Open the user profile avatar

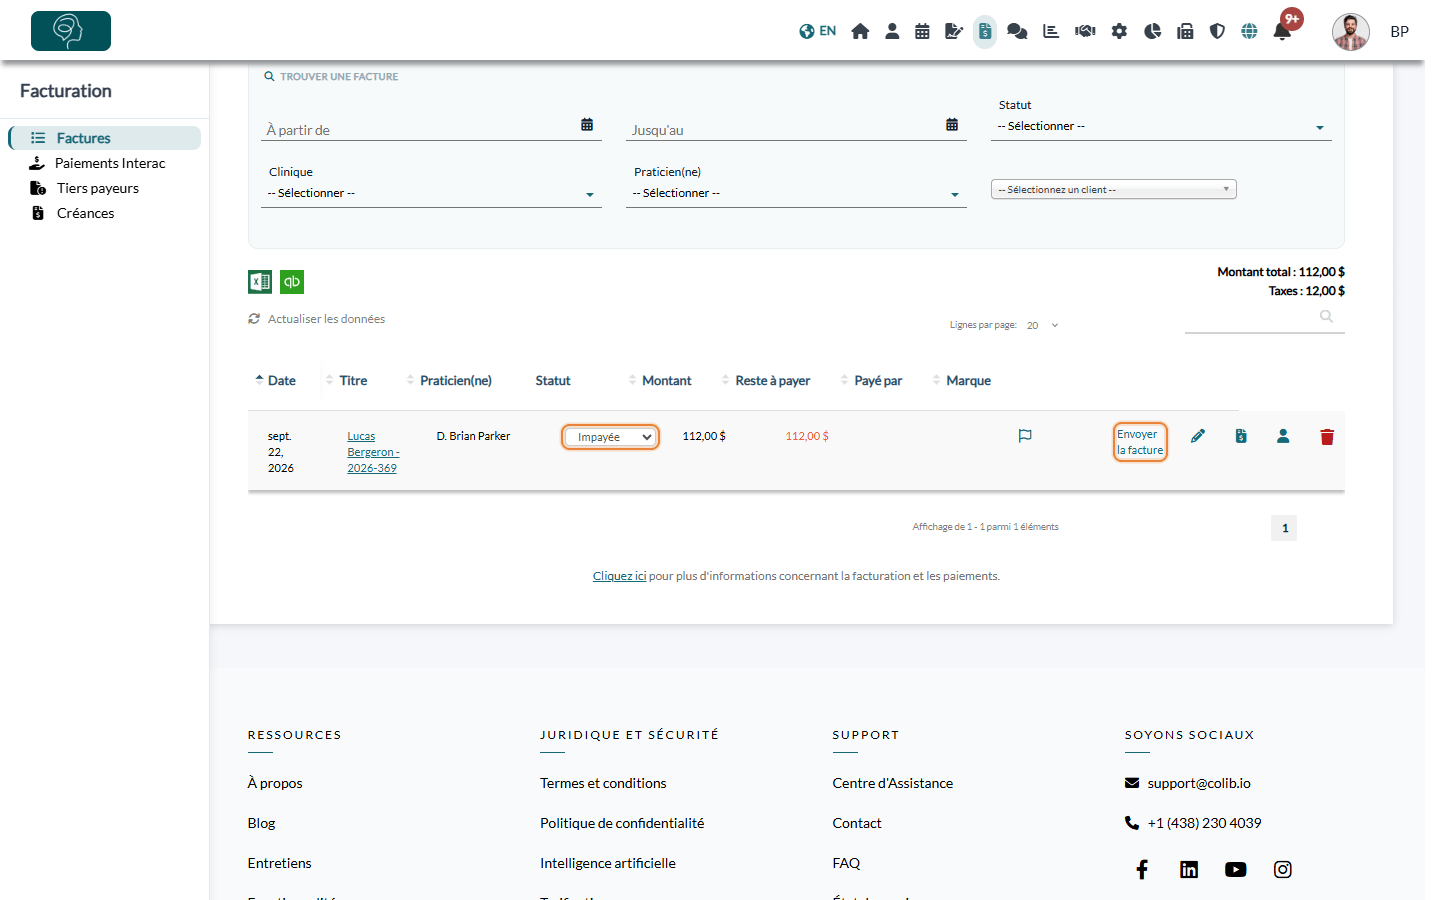tap(1350, 32)
